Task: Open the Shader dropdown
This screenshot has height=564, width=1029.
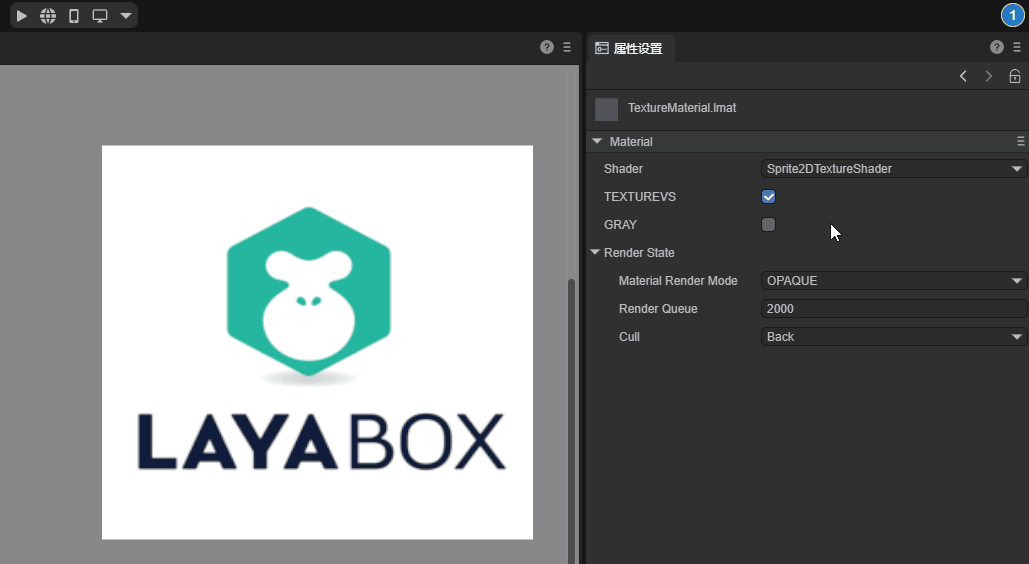Action: coord(893,169)
